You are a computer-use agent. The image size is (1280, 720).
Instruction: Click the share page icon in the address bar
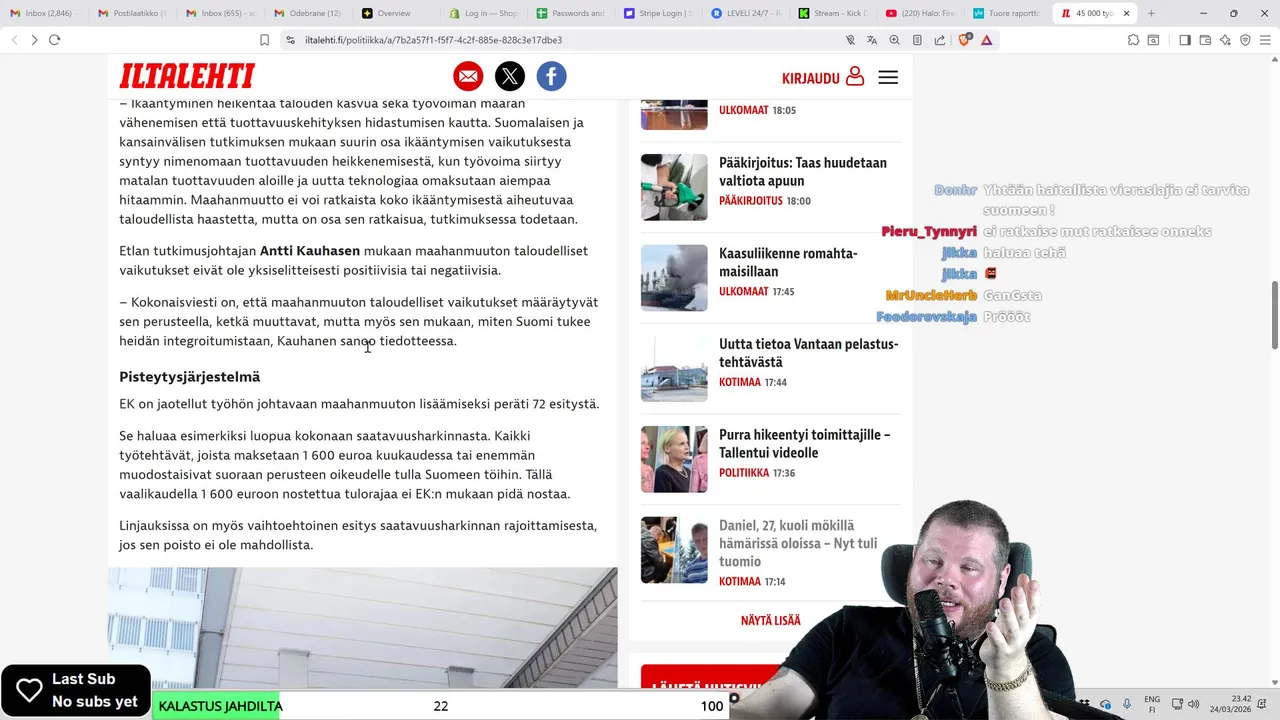(940, 40)
